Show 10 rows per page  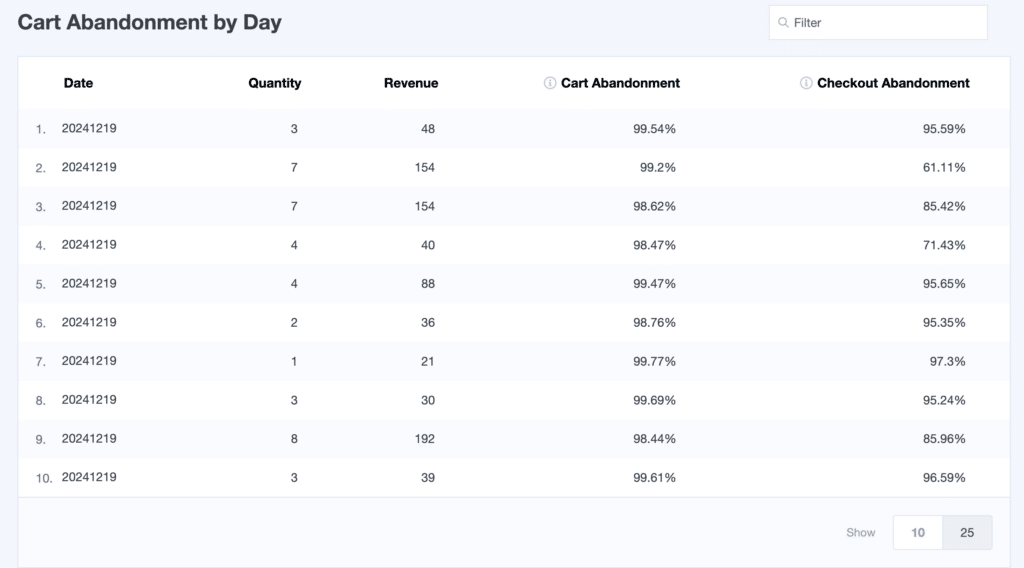tap(917, 533)
